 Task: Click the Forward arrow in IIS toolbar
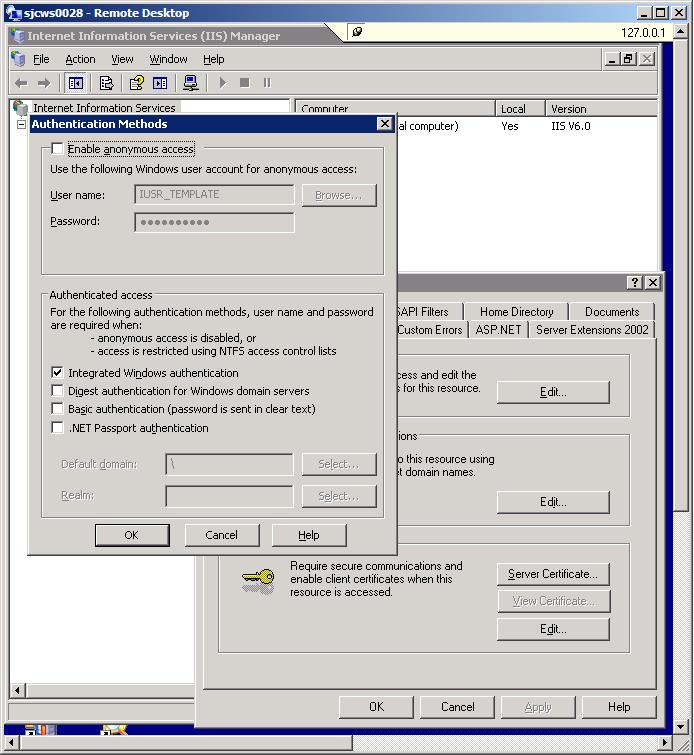(x=43, y=83)
